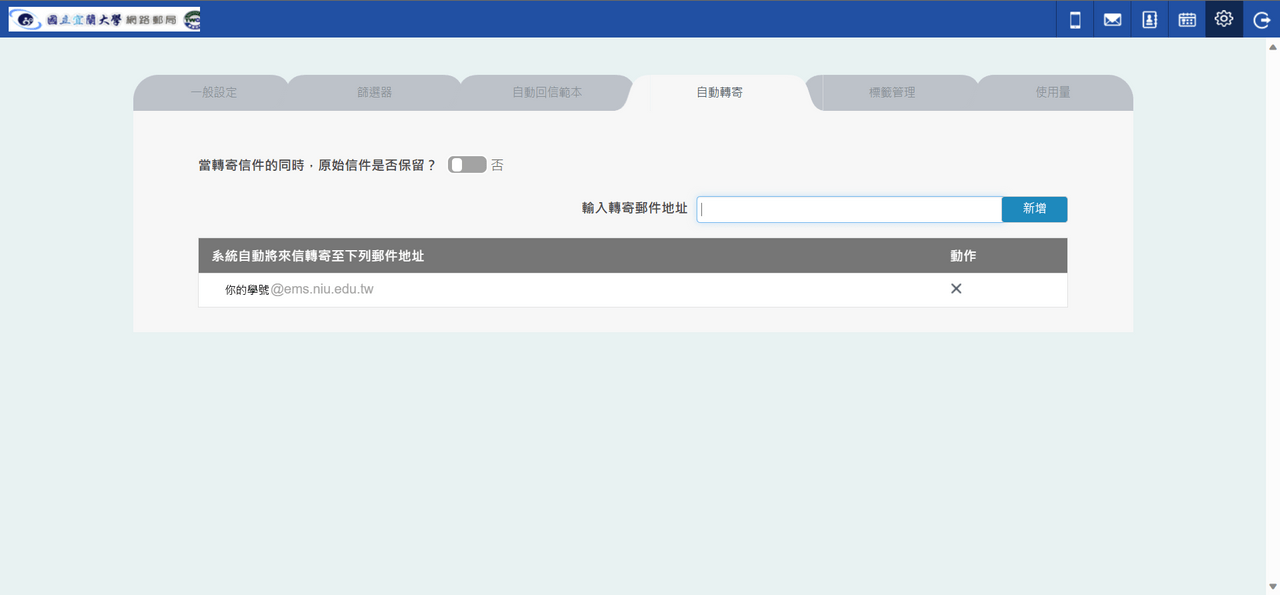
Task: Open the mail envelope icon
Action: (x=1112, y=19)
